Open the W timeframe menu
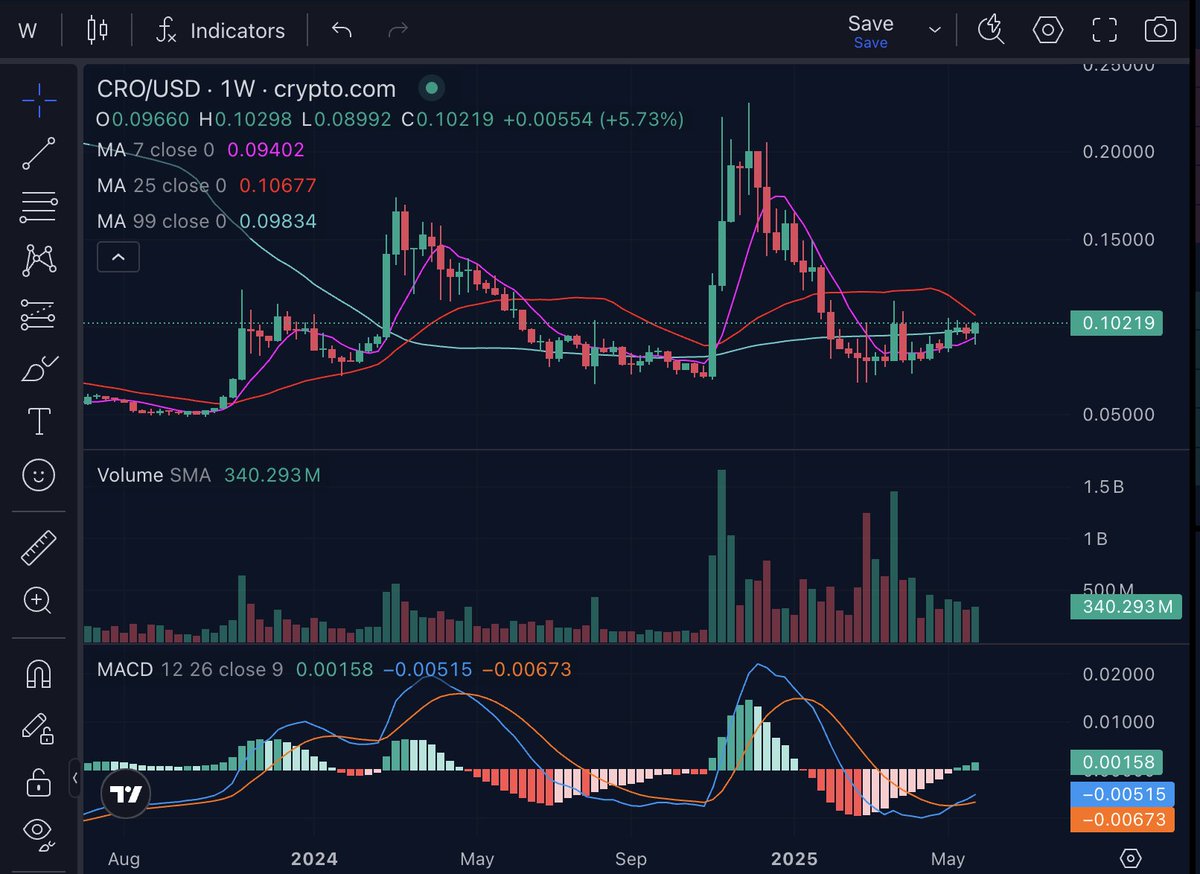Screen dimensions: 1200x874 point(27,30)
